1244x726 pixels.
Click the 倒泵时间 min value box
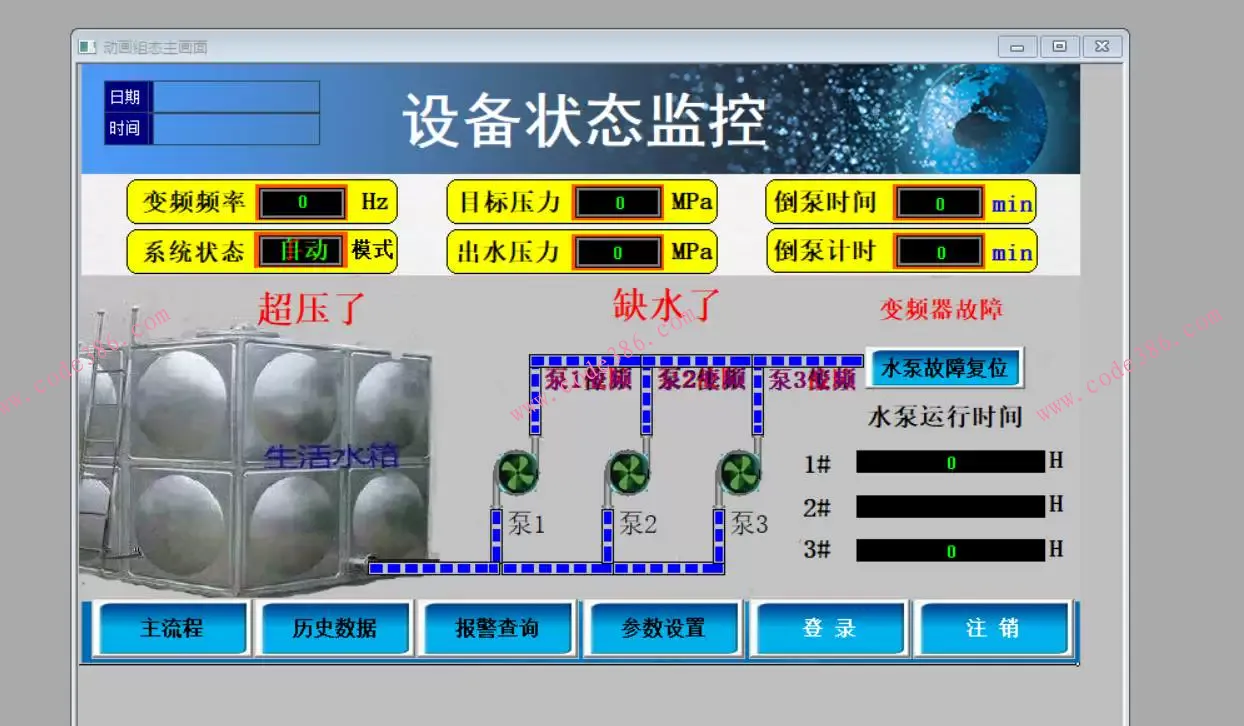click(939, 203)
